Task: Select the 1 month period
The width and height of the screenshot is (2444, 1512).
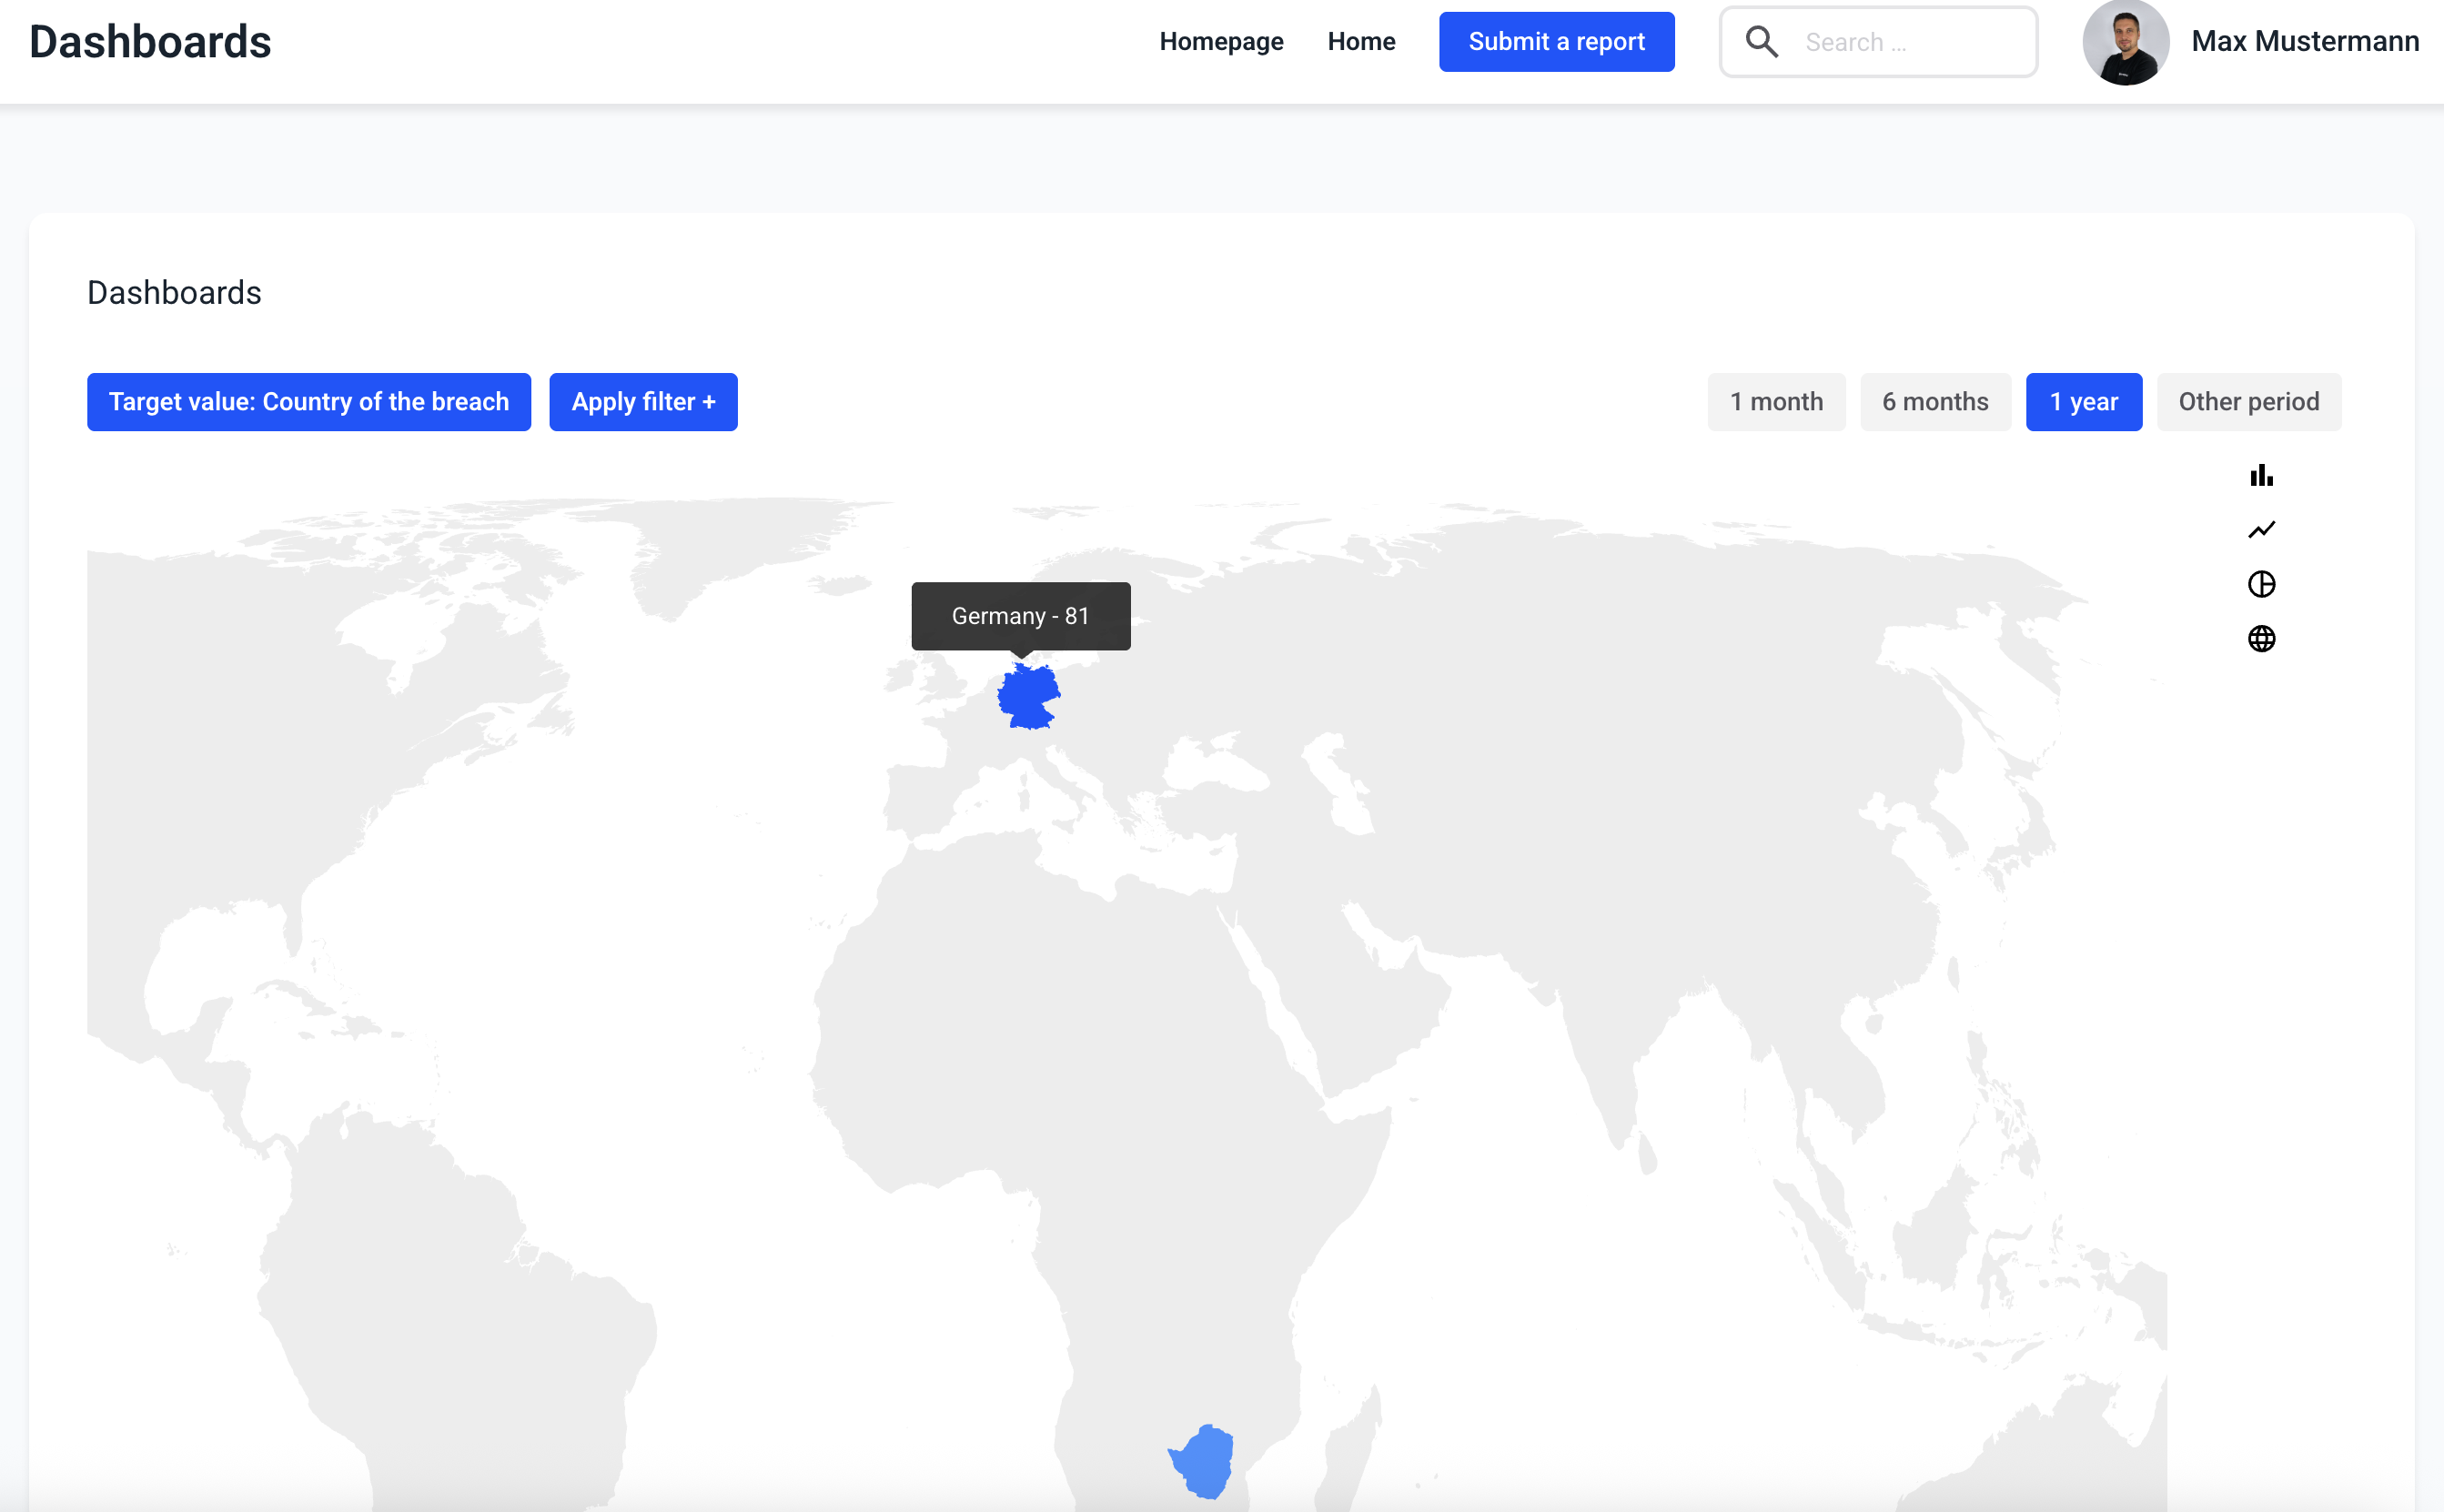Action: (1776, 402)
